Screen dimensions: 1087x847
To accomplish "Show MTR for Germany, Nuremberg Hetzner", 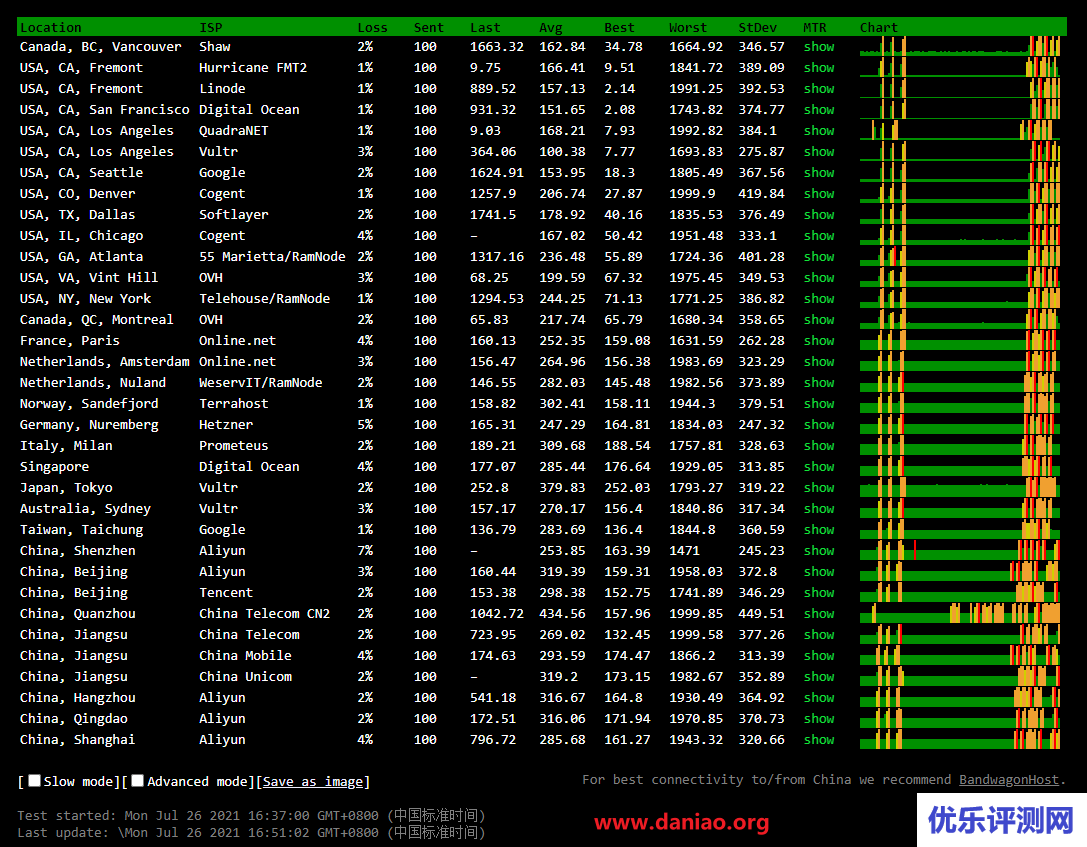I will tap(818, 425).
